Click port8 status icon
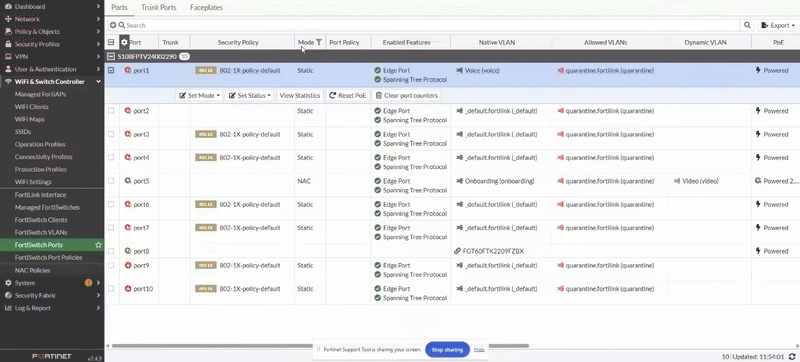The width and height of the screenshot is (800, 362). [128, 251]
